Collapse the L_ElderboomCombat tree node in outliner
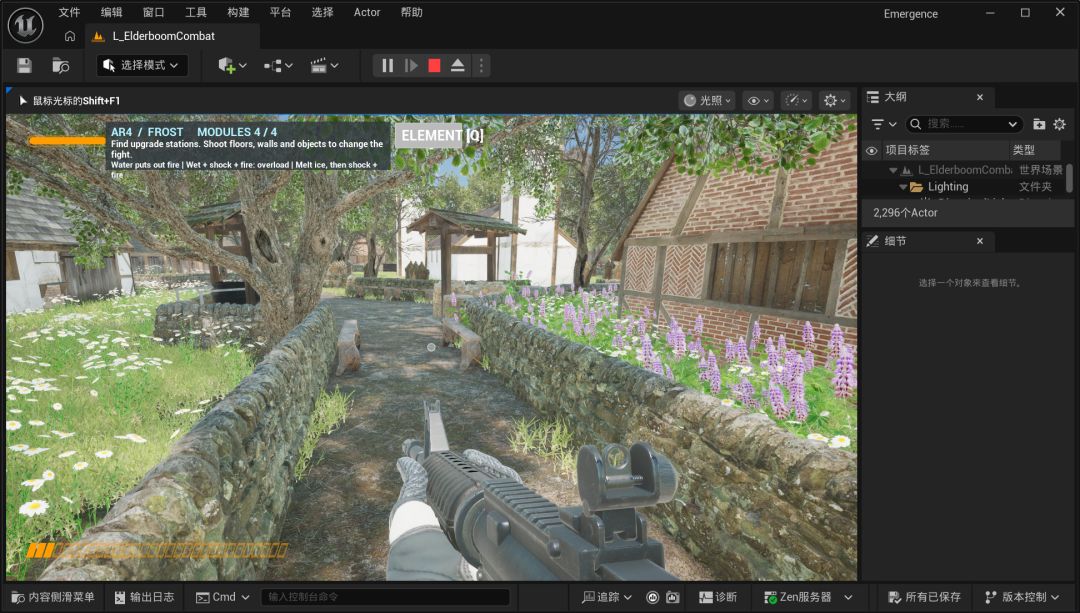This screenshot has width=1080, height=613. [x=893, y=170]
